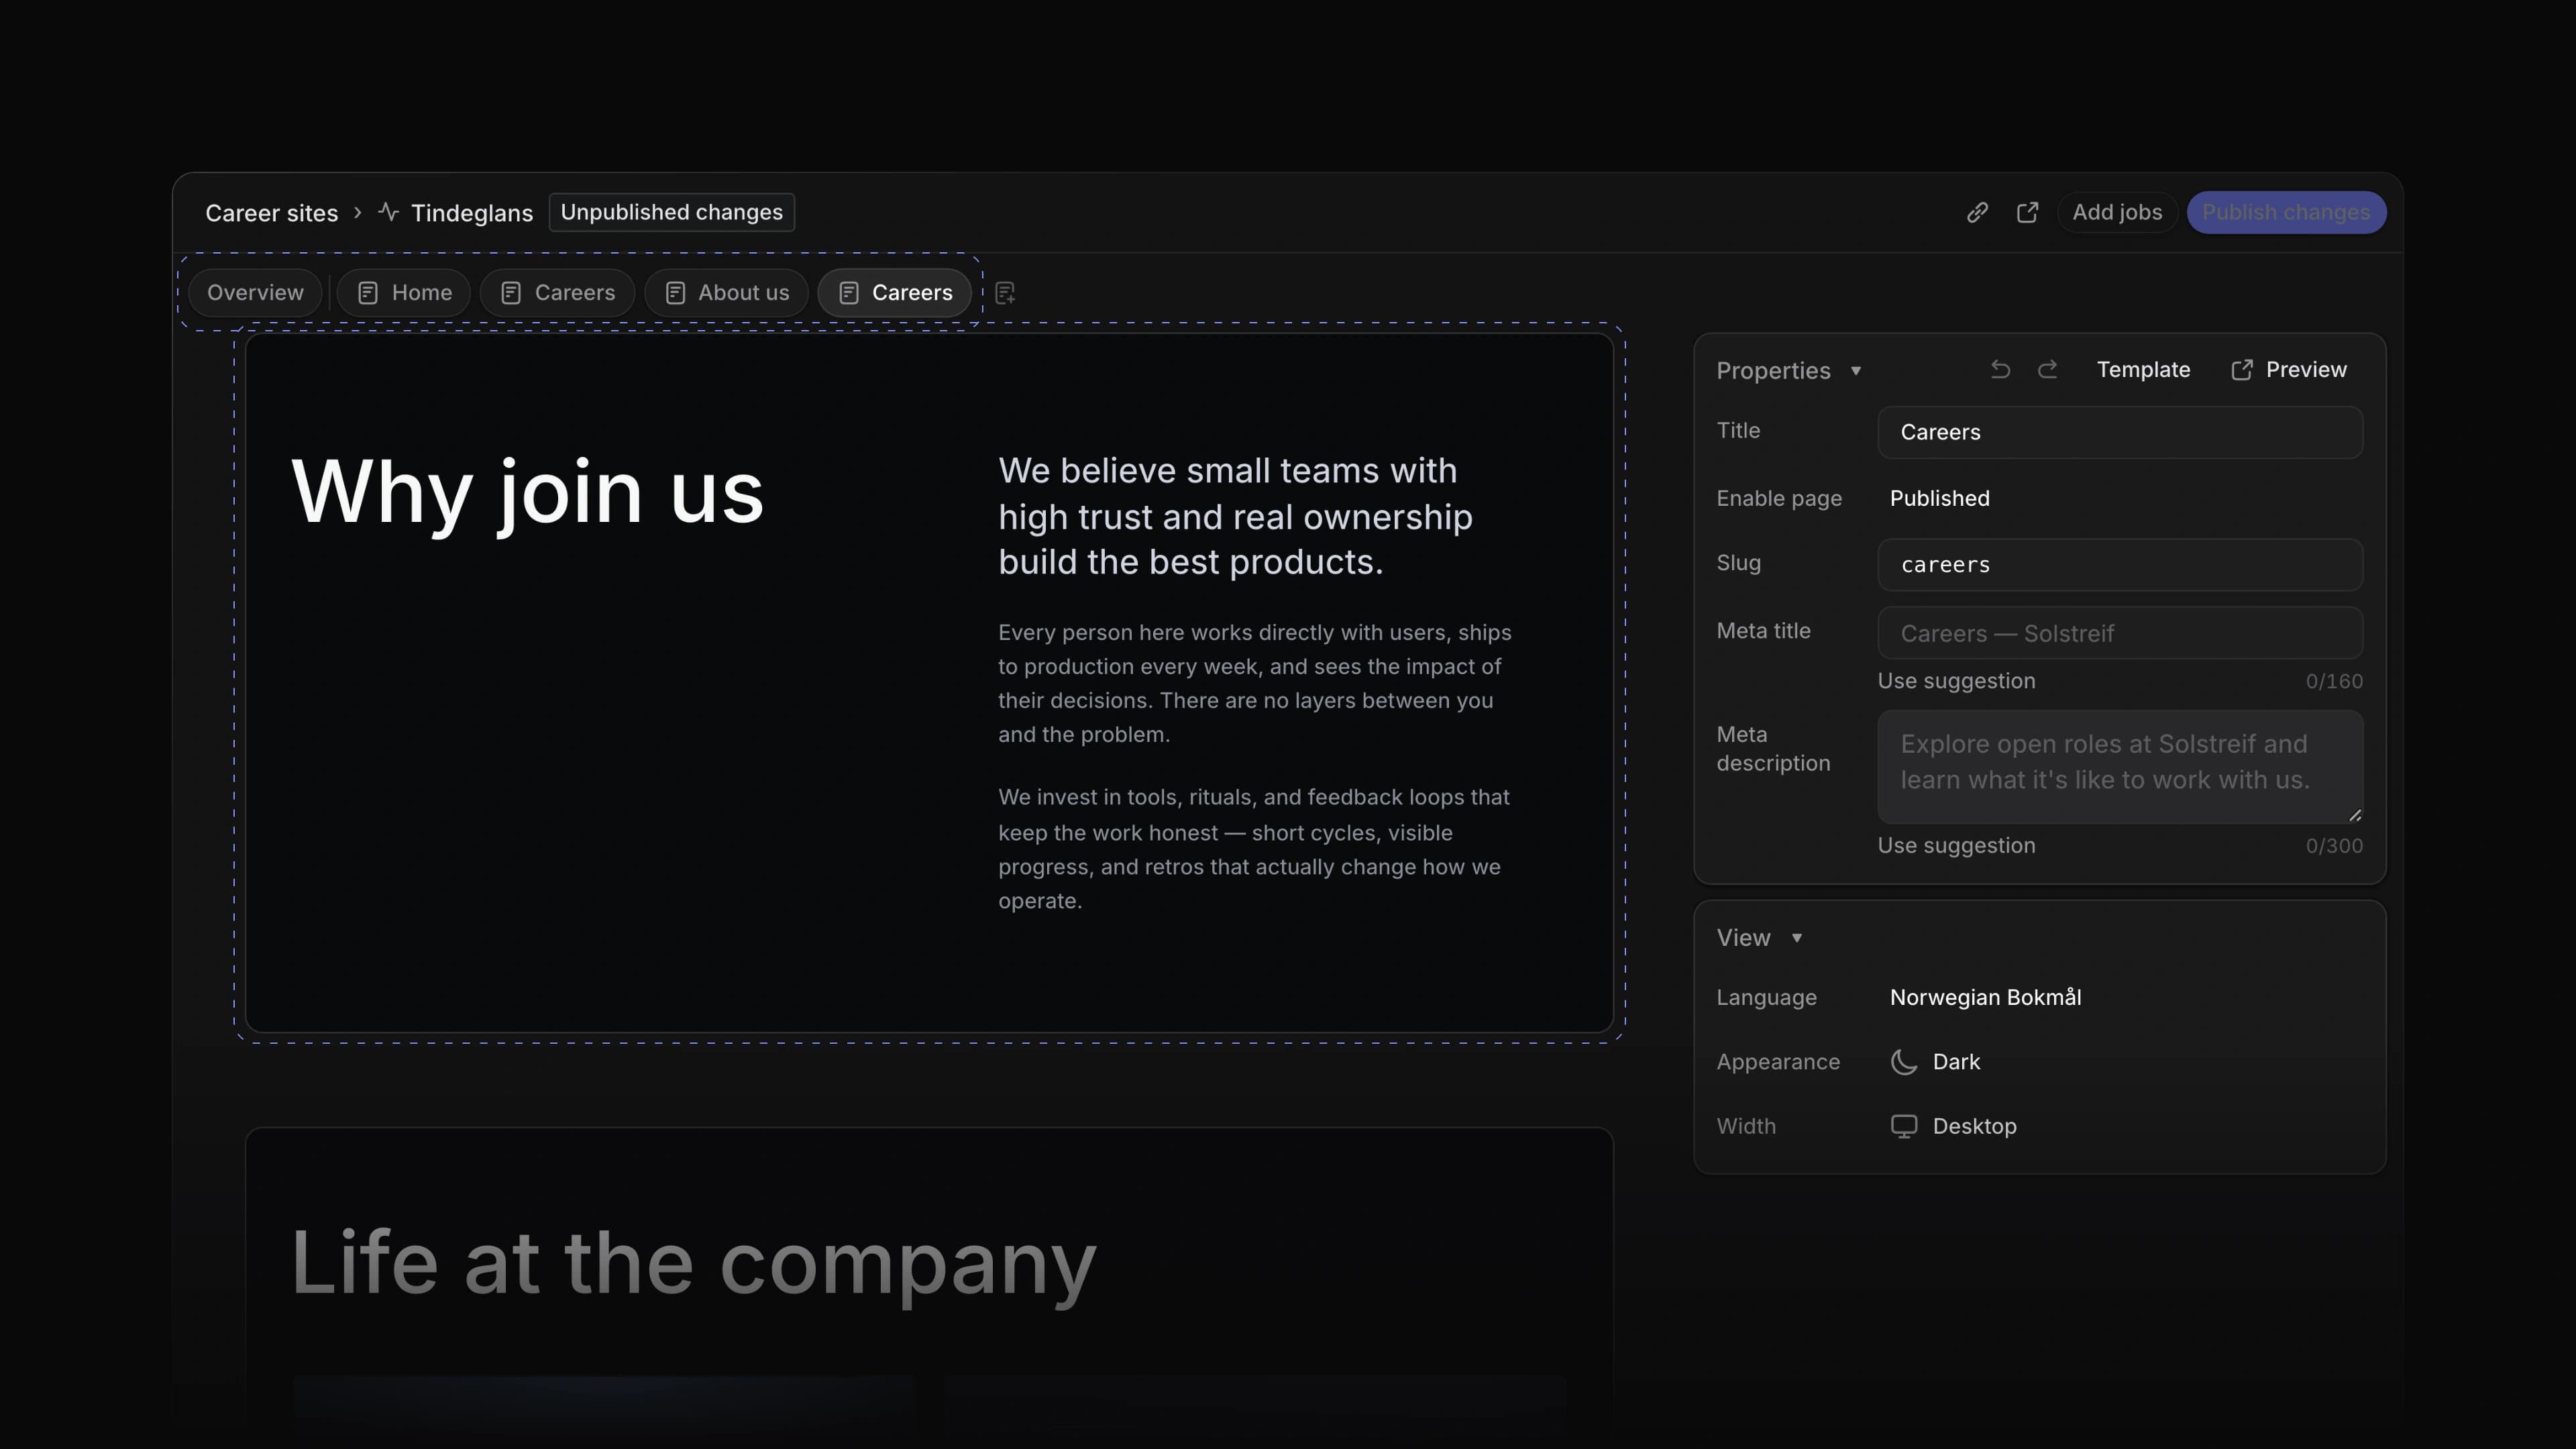Change the Norwegian Bokmål language selection
2576x1449 pixels.
pos(1985,997)
